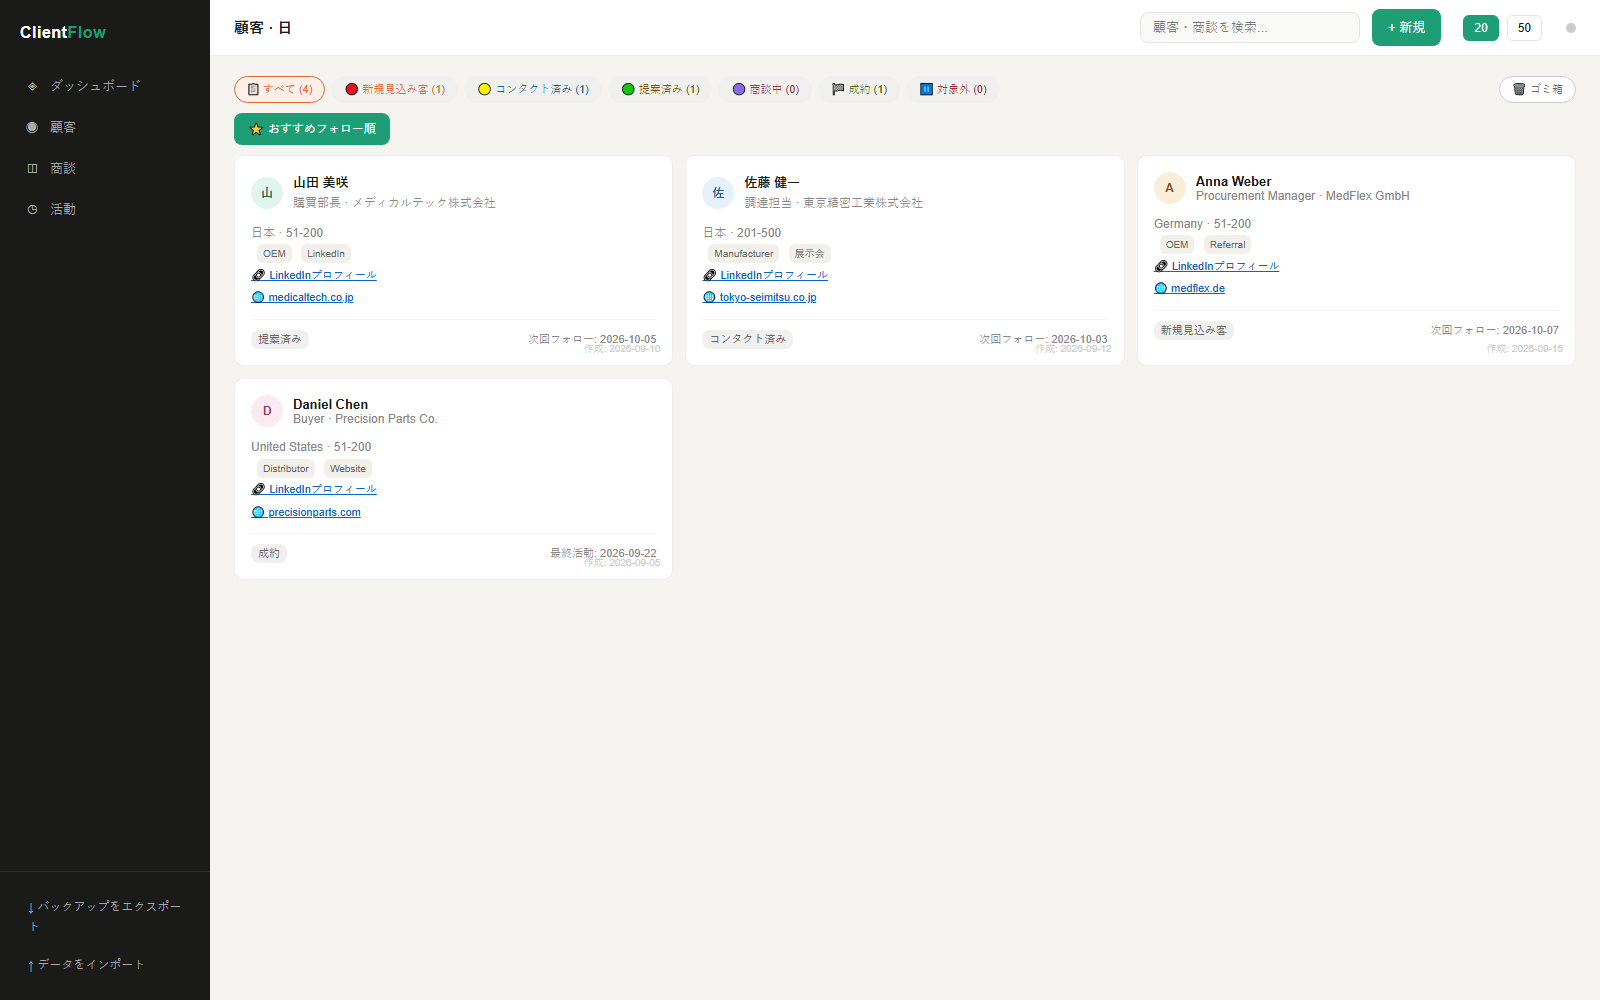Screen dimensions: 1600x1000
Task: Open medflex.de website link
Action: pos(1190,288)
